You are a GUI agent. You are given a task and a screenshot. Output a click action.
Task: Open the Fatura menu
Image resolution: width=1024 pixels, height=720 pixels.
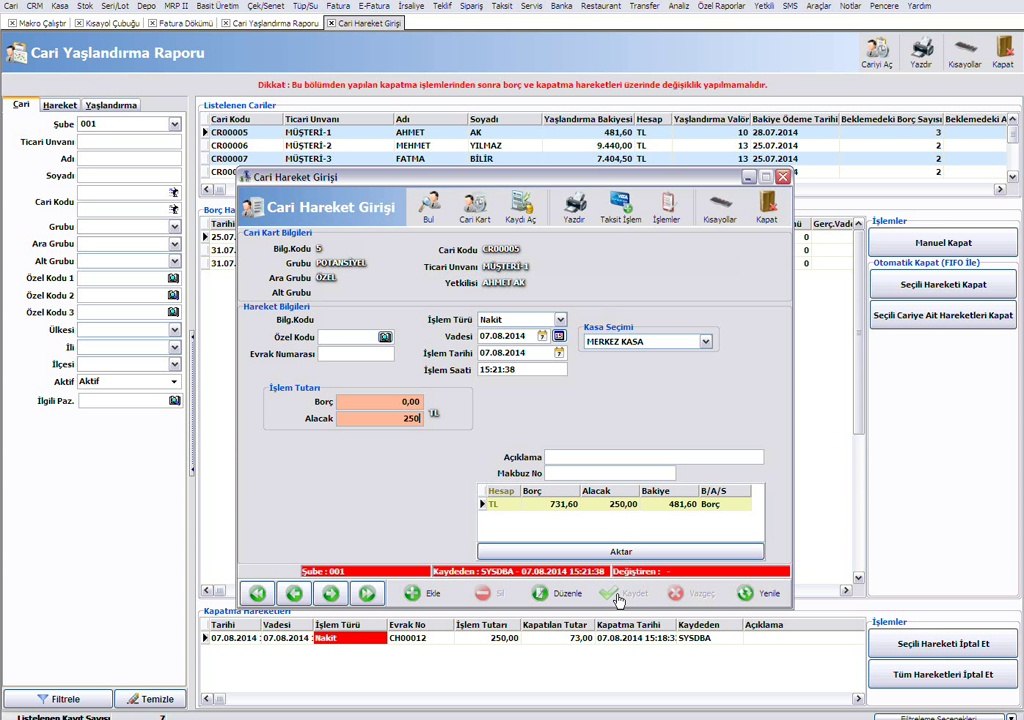[x=338, y=6]
